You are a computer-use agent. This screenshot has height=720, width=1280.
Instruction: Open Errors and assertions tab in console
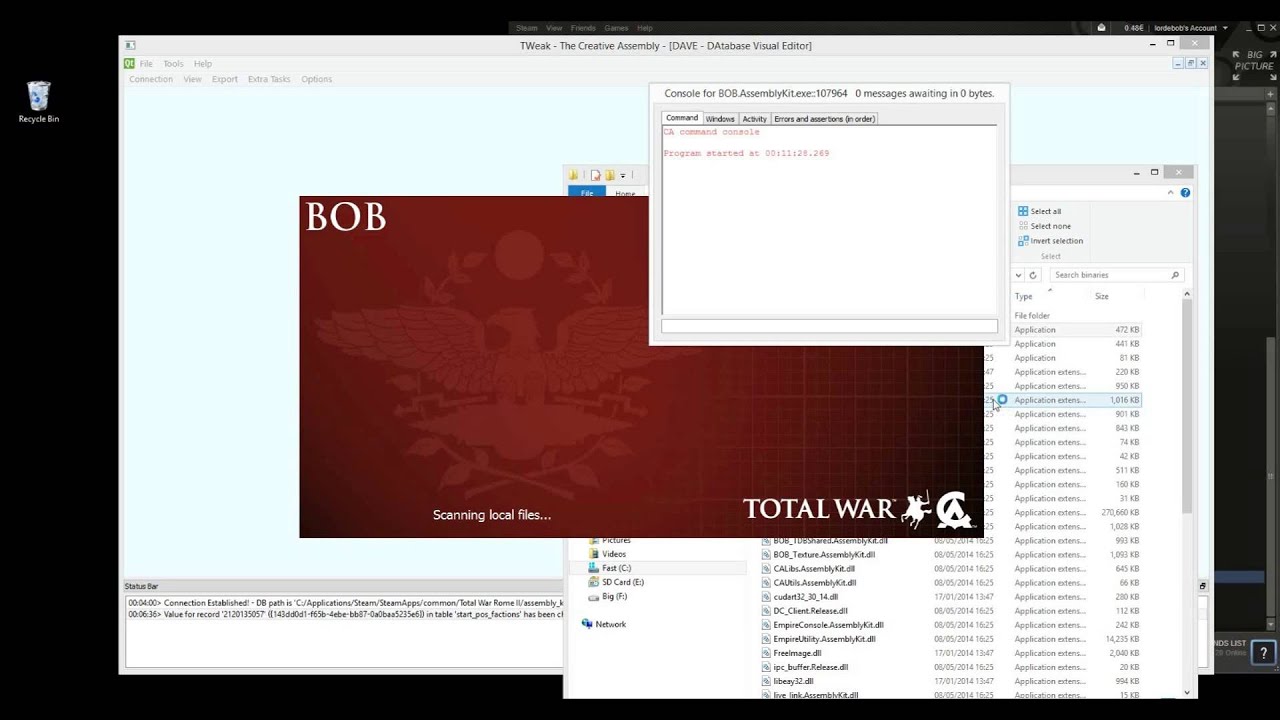pos(825,119)
